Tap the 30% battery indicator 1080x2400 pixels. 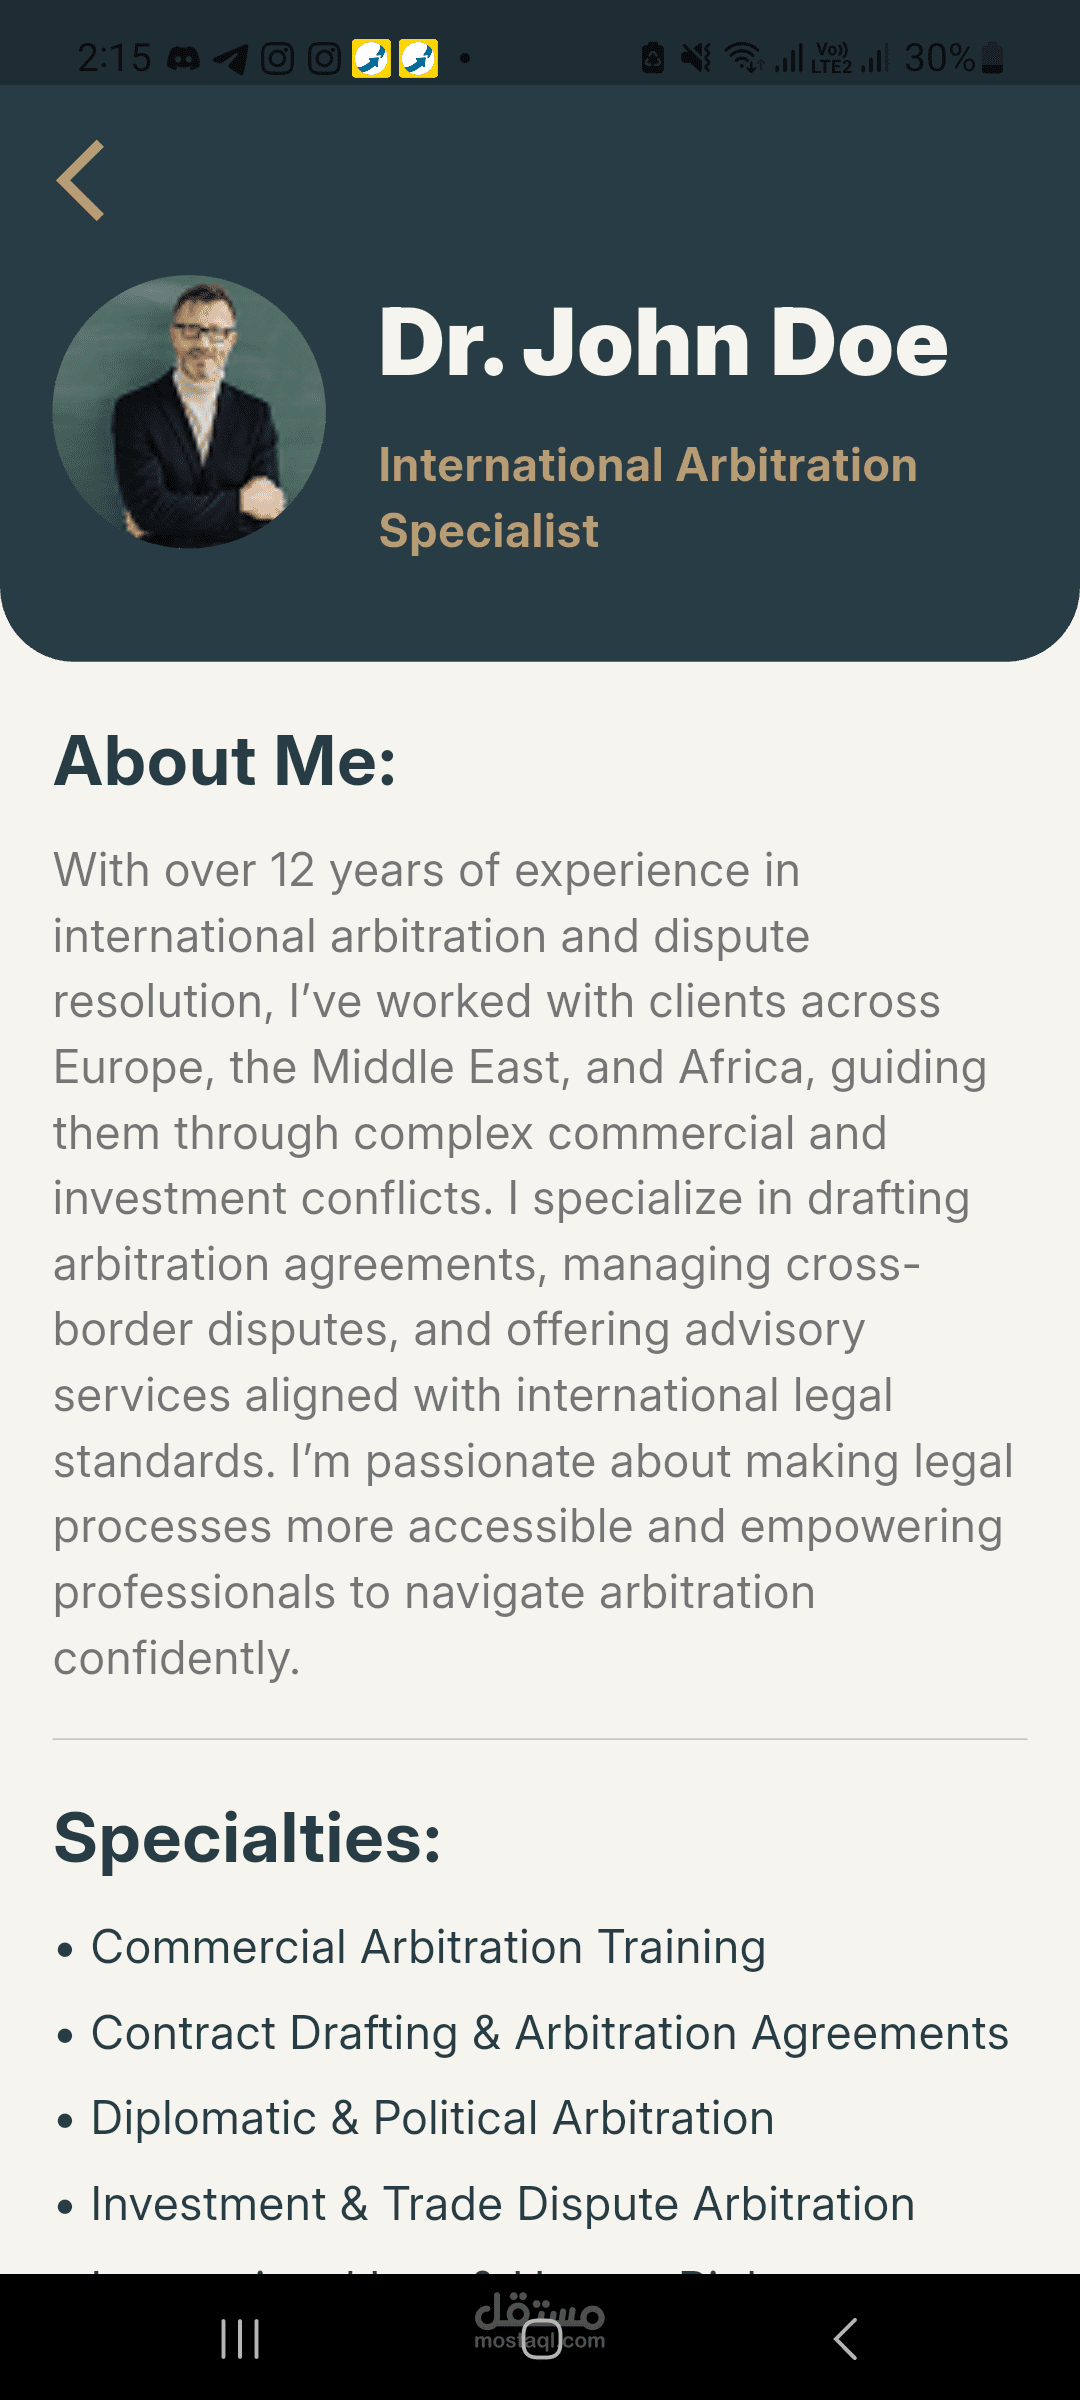953,58
